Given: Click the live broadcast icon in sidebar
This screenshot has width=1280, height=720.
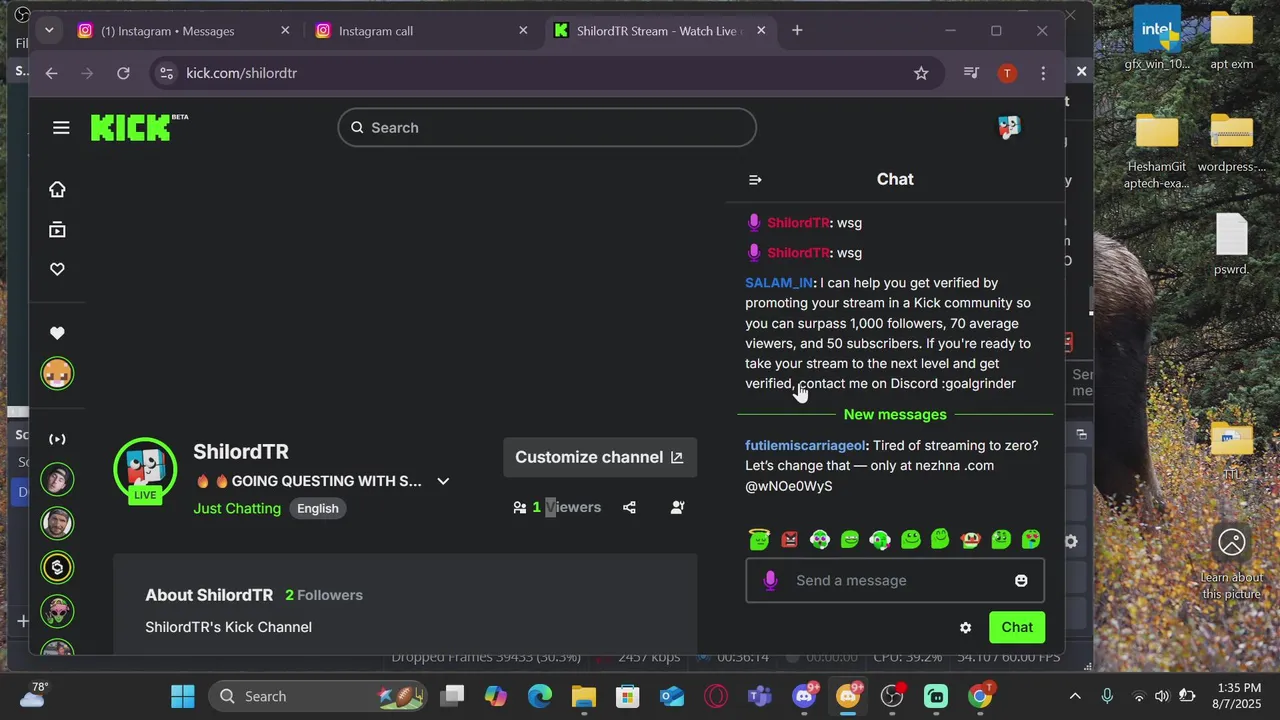Looking at the screenshot, I should click(x=57, y=439).
